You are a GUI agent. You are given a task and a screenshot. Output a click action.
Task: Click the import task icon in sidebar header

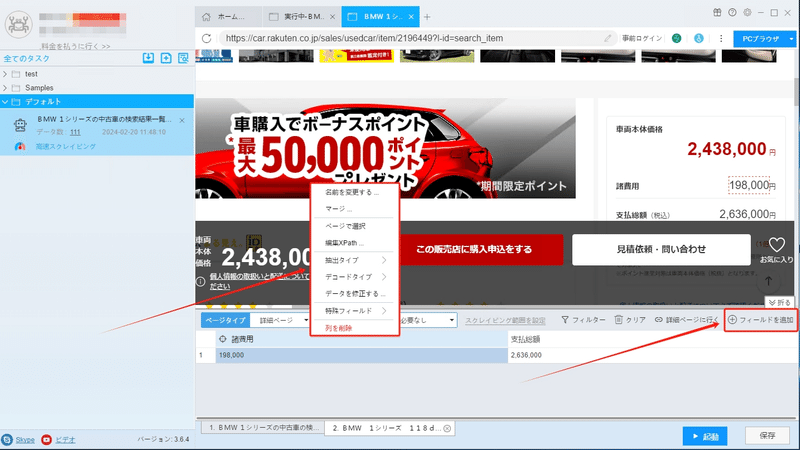coord(148,58)
